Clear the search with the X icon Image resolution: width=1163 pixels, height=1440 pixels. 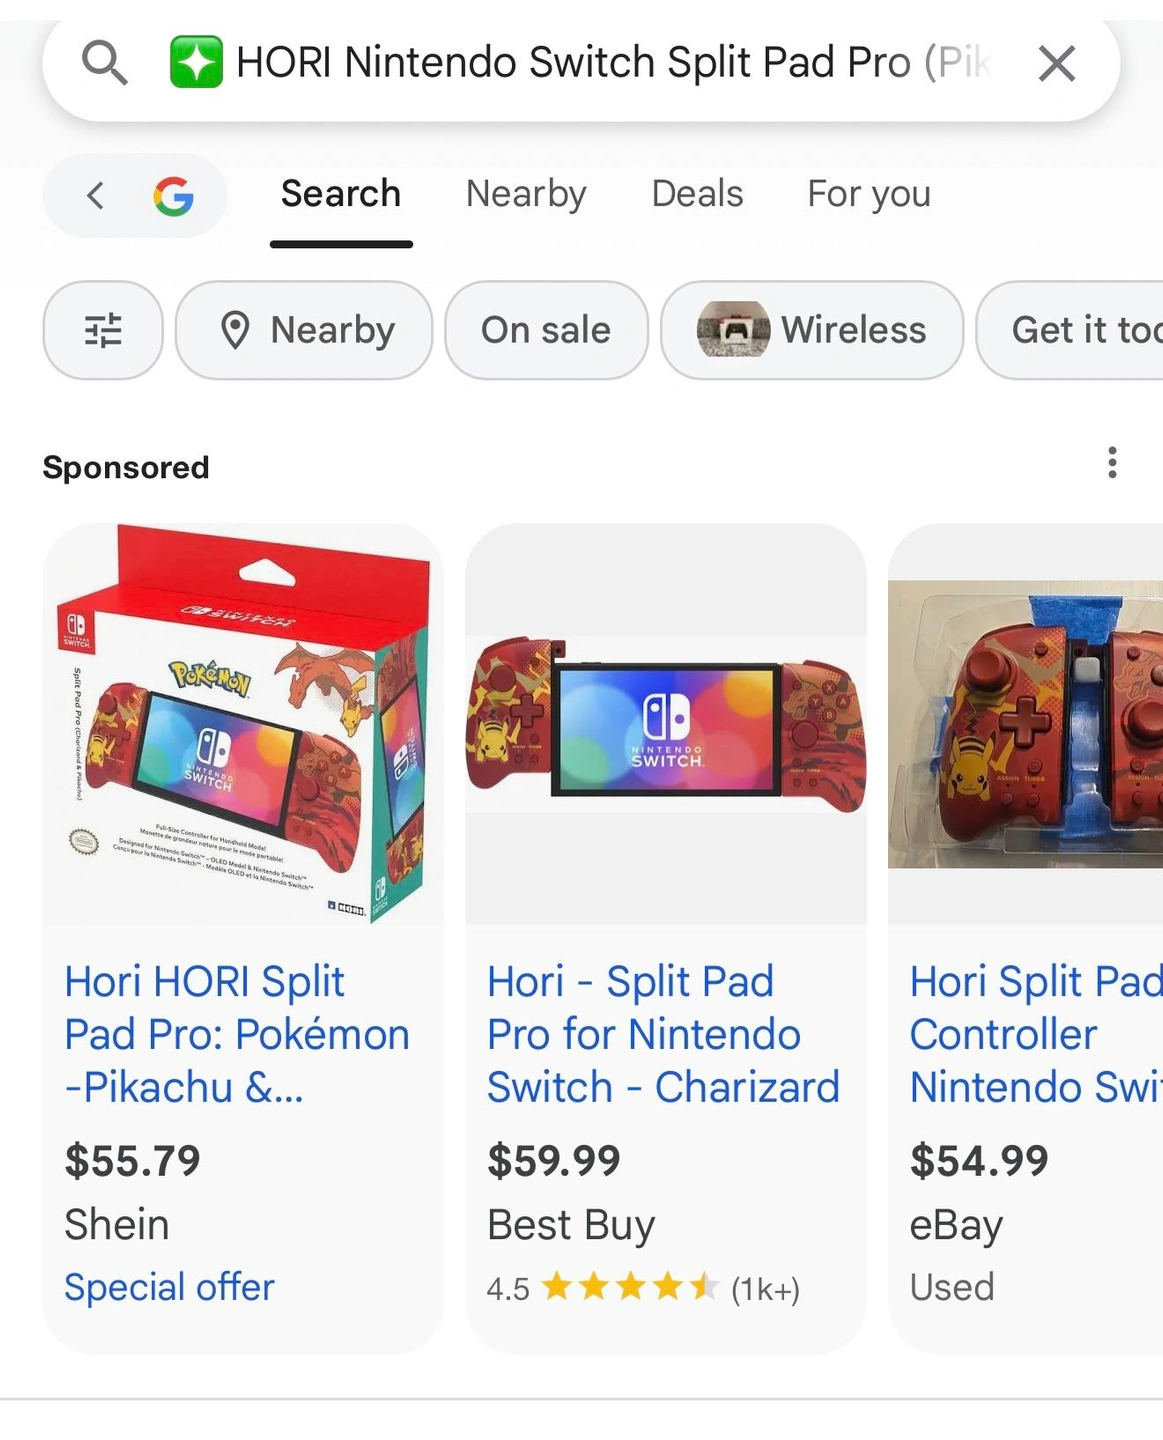point(1056,64)
